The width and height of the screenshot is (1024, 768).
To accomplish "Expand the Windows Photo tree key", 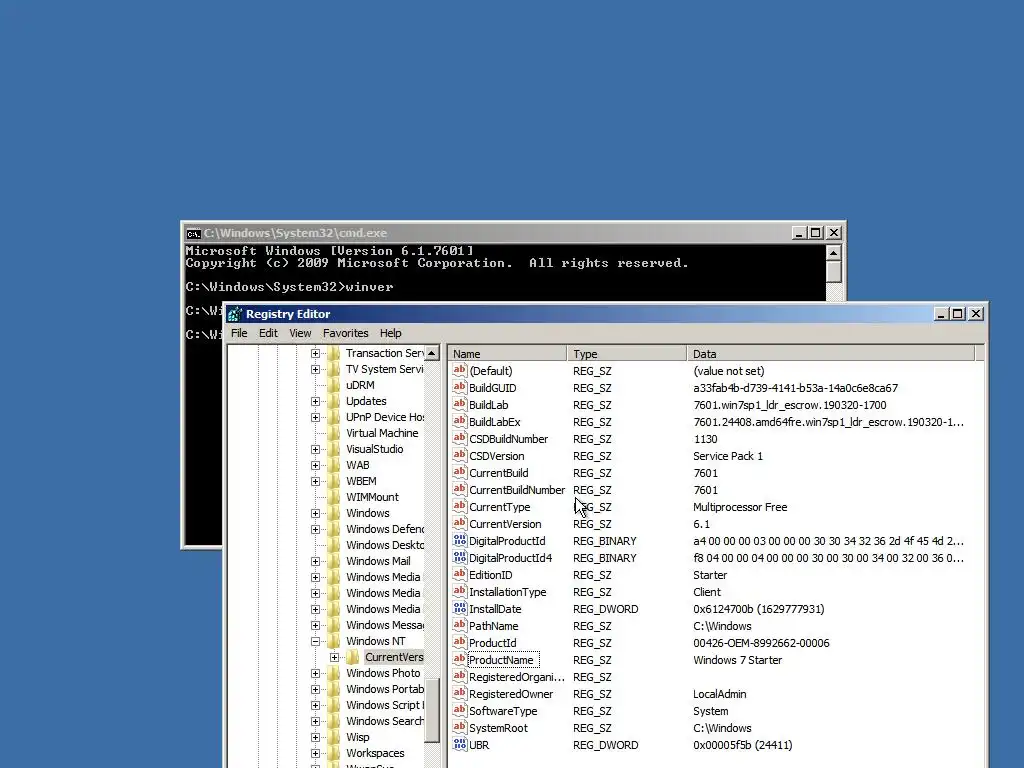I will click(315, 673).
